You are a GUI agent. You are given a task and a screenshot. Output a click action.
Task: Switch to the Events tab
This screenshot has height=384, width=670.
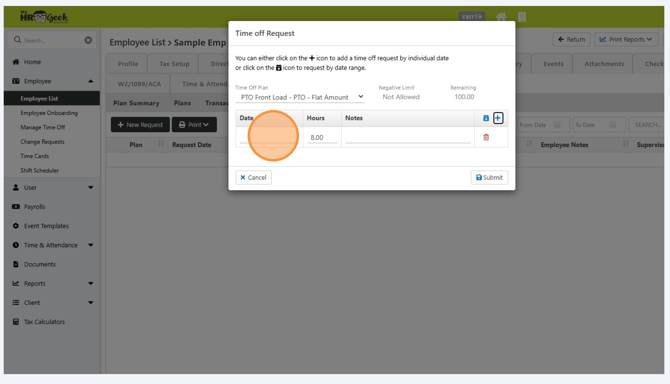click(553, 64)
